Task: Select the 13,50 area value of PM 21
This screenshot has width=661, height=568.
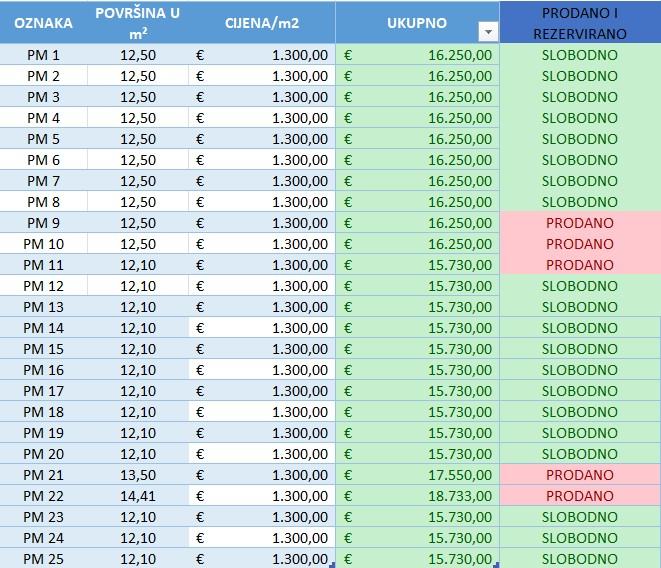Action: [138, 475]
